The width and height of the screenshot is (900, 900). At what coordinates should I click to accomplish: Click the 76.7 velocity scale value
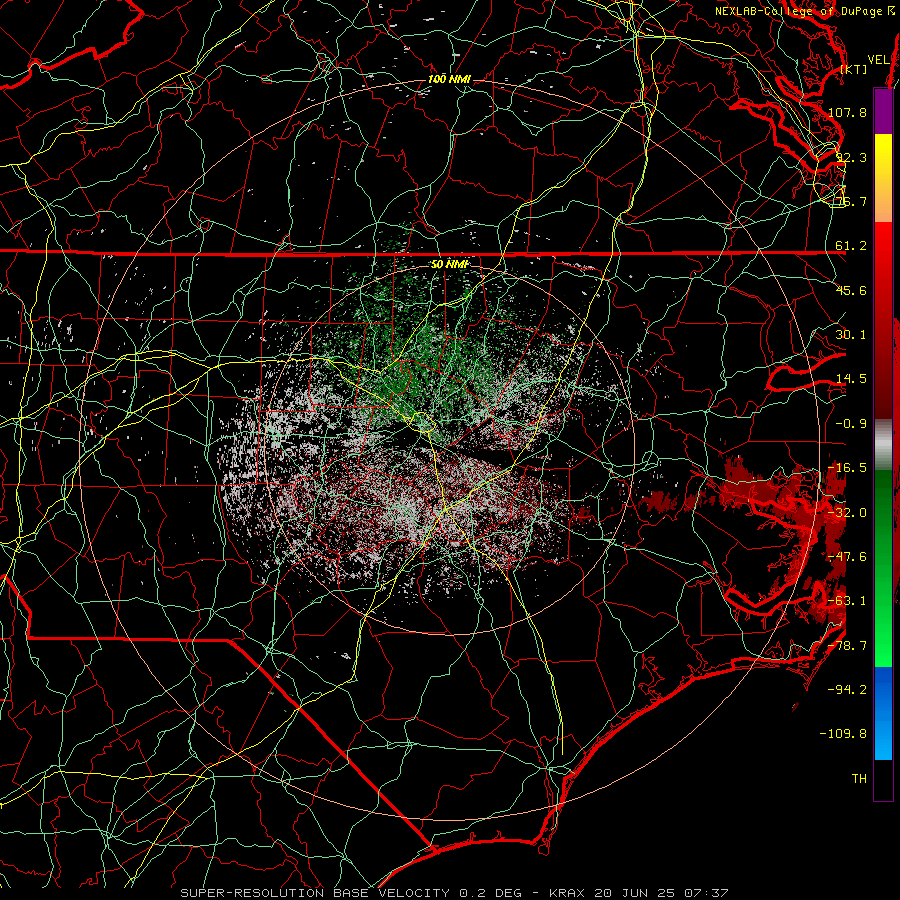point(851,201)
